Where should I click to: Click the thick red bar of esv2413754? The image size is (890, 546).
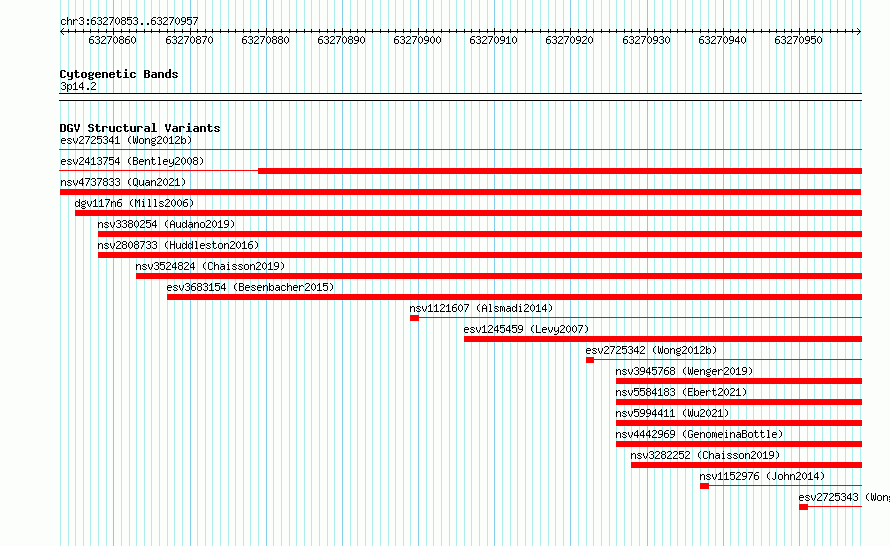click(560, 171)
